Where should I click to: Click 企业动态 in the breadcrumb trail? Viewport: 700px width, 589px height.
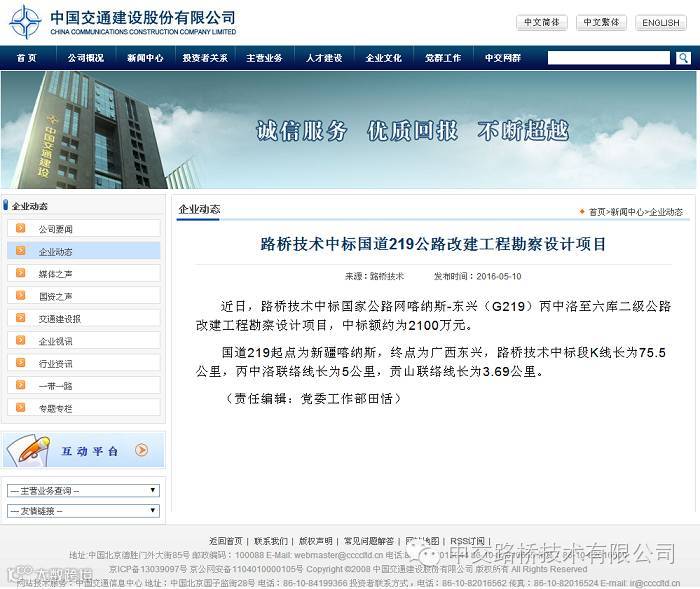pos(666,212)
